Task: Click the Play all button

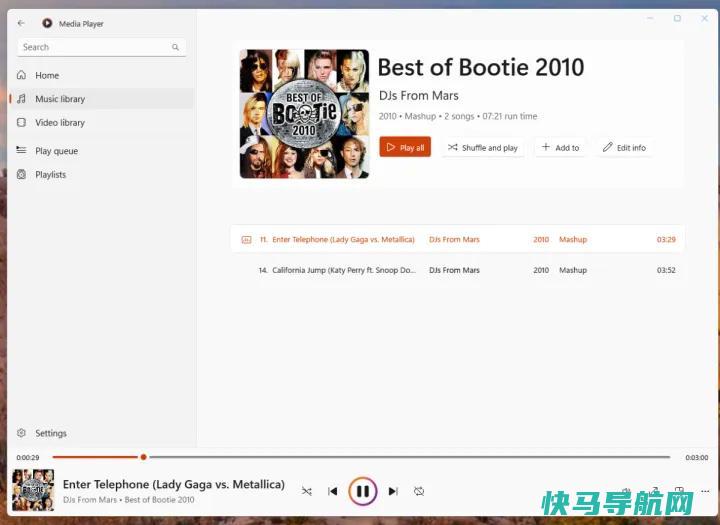Action: click(405, 147)
